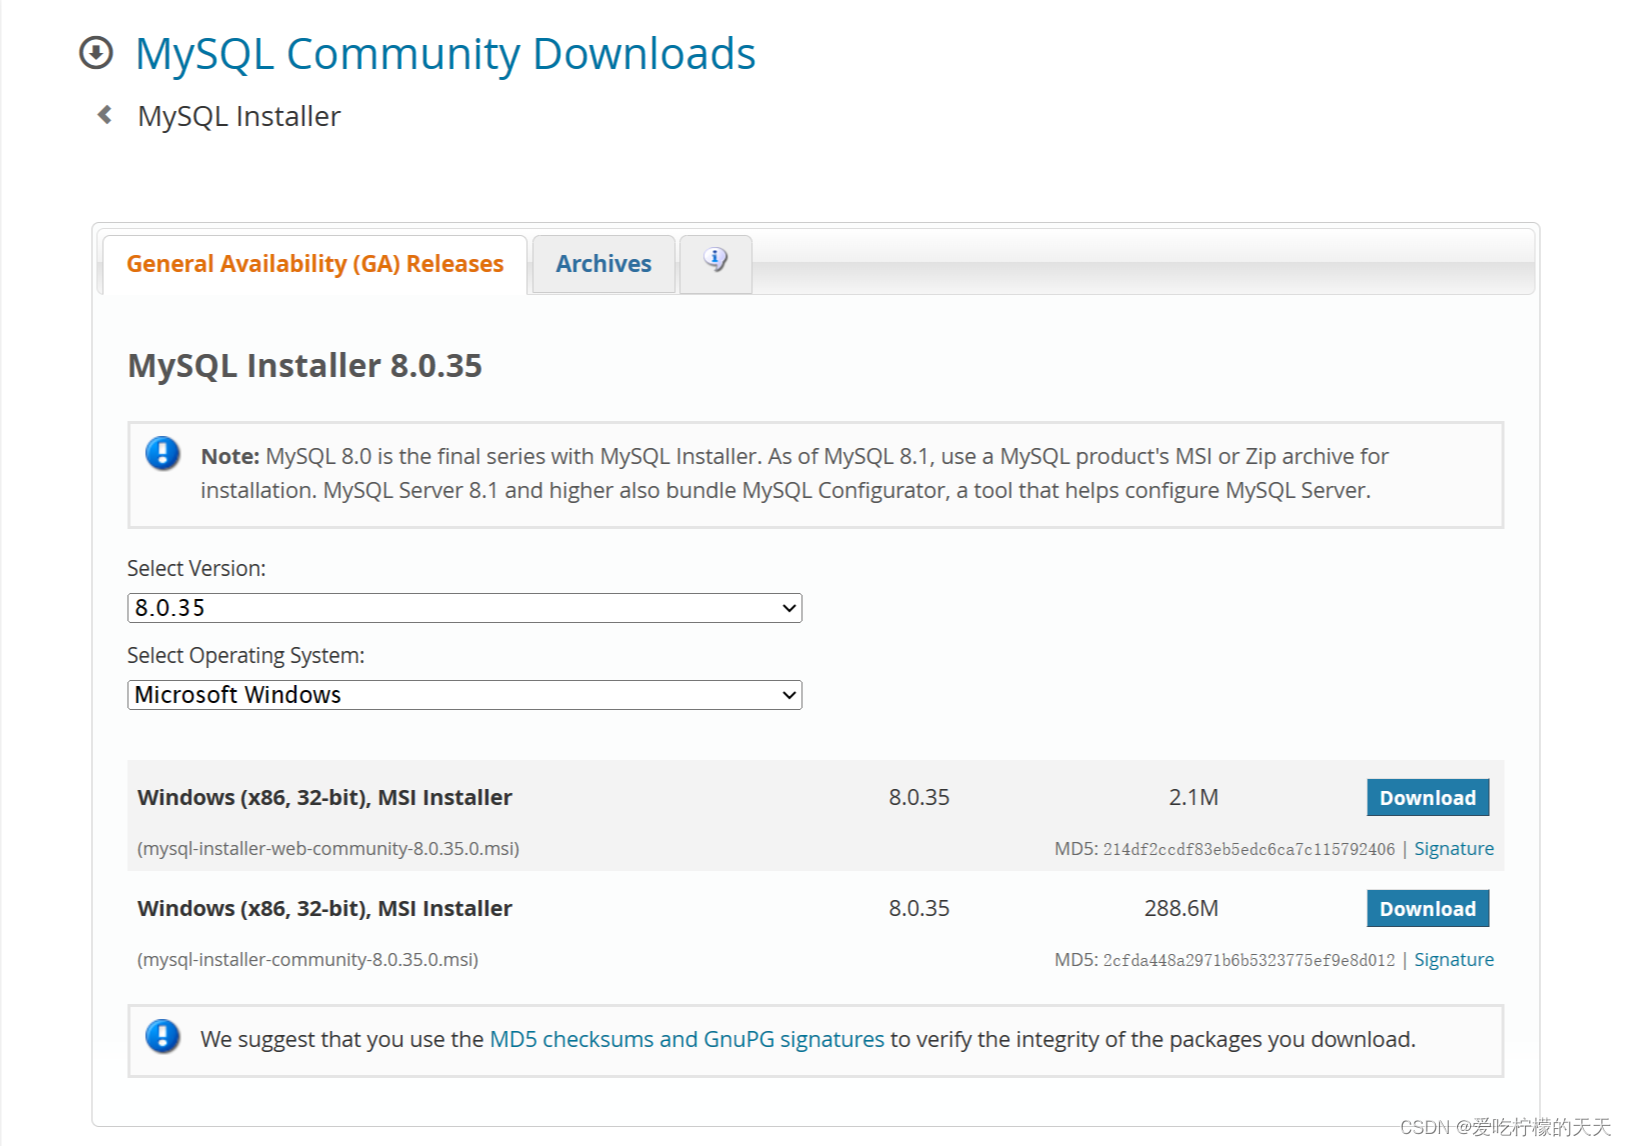
Task: Click the download circle icon beside page title
Action: point(96,53)
